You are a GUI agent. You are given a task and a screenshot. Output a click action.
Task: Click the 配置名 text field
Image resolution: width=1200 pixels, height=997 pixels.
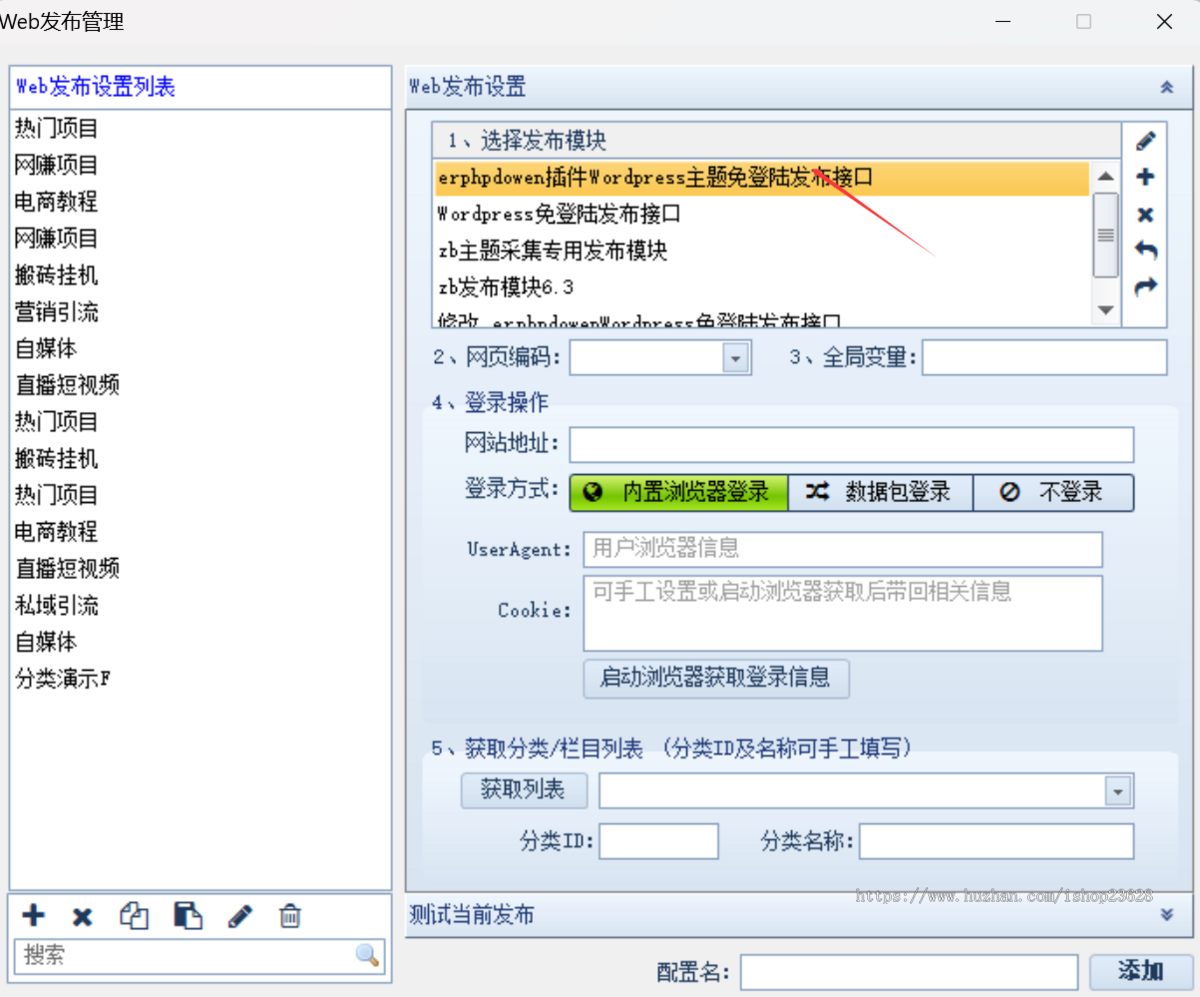pyautogui.click(x=909, y=972)
